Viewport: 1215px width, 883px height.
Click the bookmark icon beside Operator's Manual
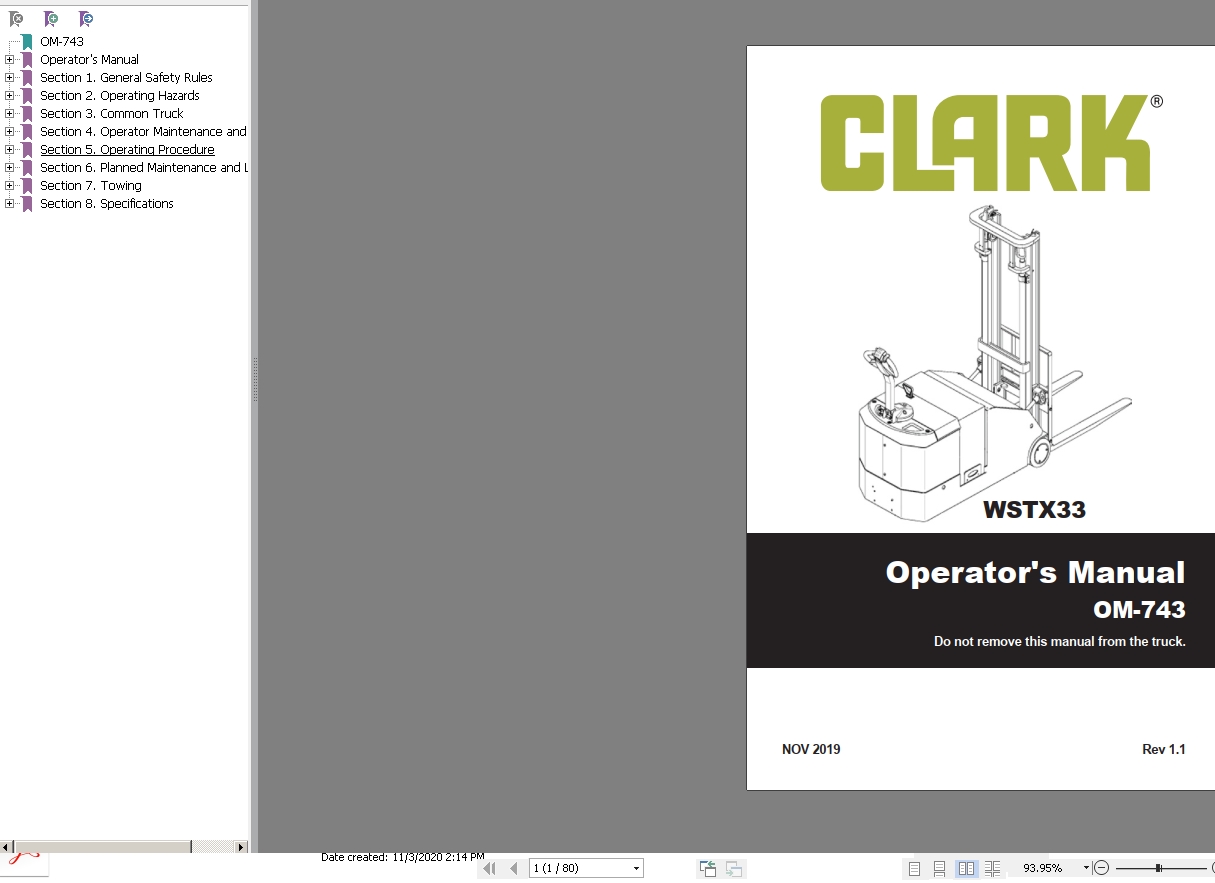27,60
